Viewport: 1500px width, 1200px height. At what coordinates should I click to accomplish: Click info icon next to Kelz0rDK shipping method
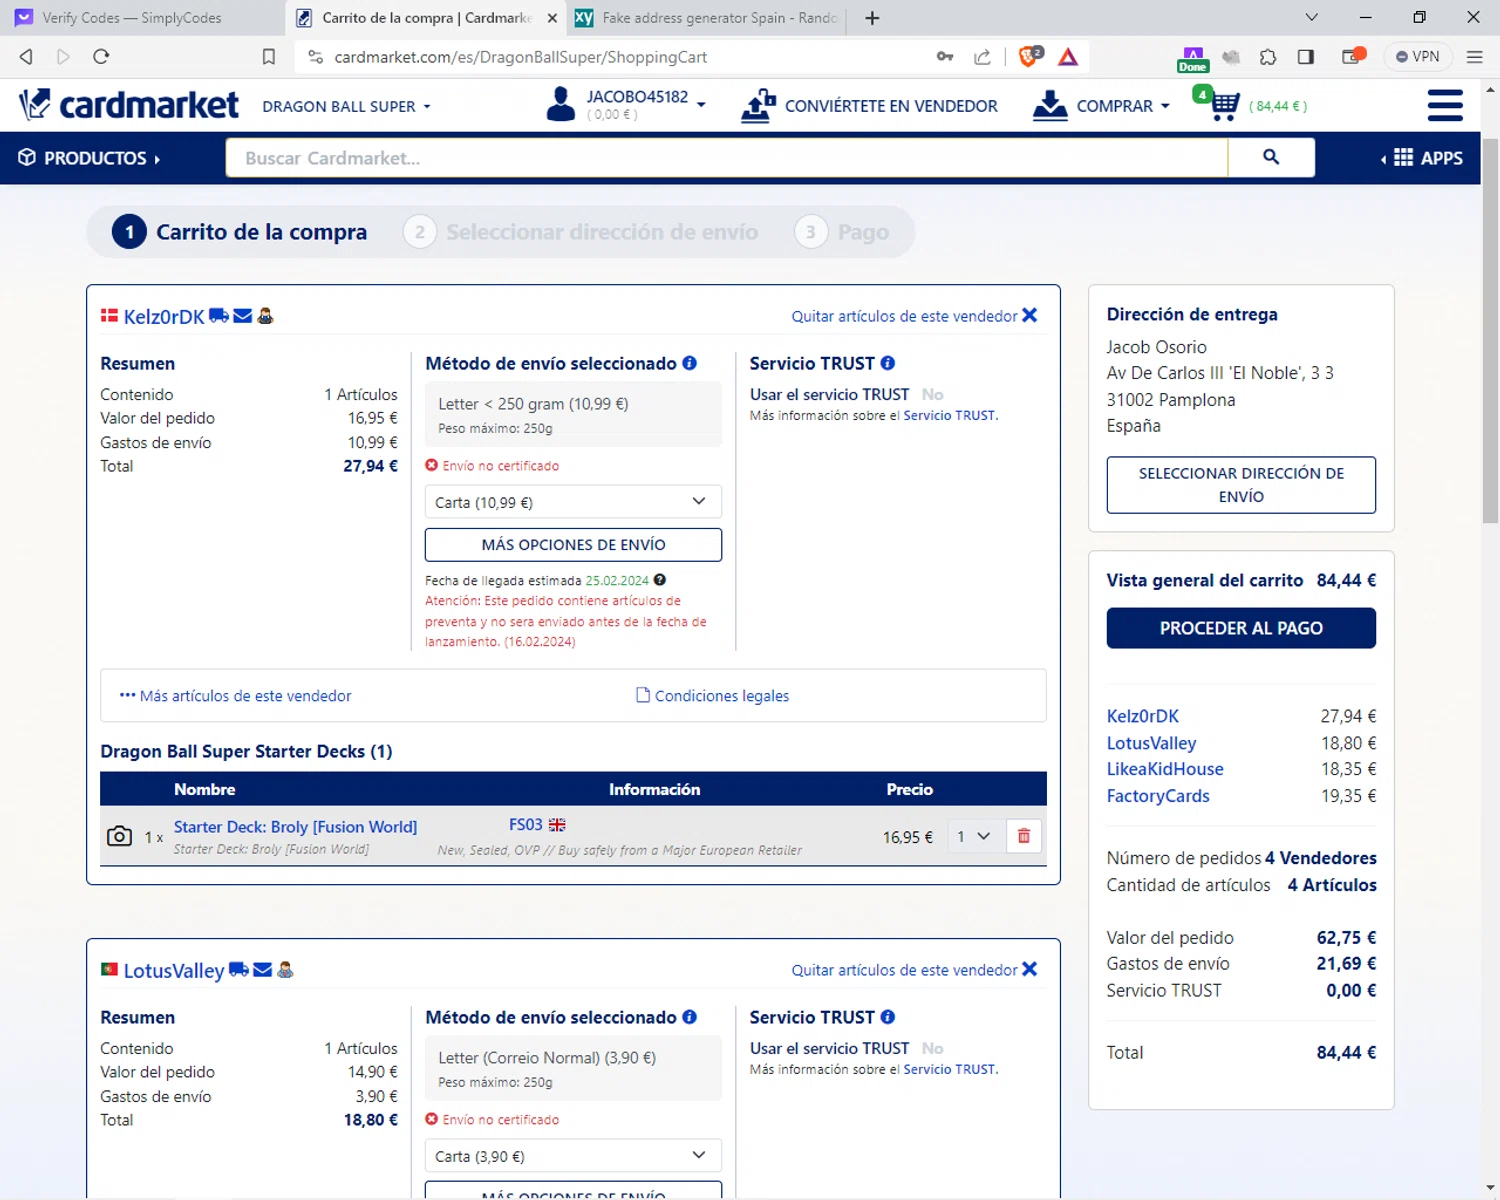(689, 363)
